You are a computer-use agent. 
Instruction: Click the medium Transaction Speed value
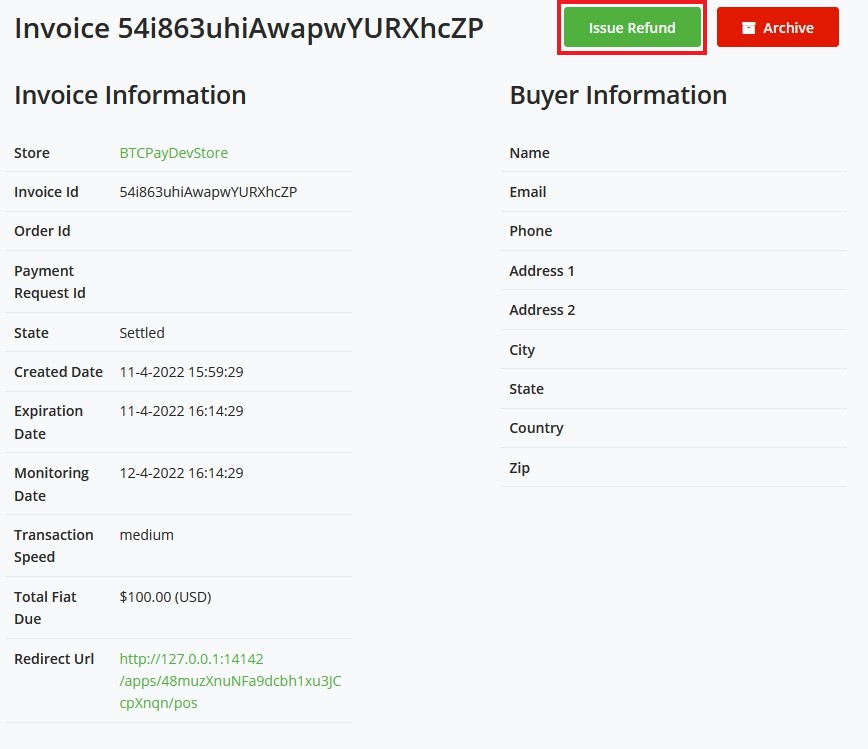(x=146, y=534)
